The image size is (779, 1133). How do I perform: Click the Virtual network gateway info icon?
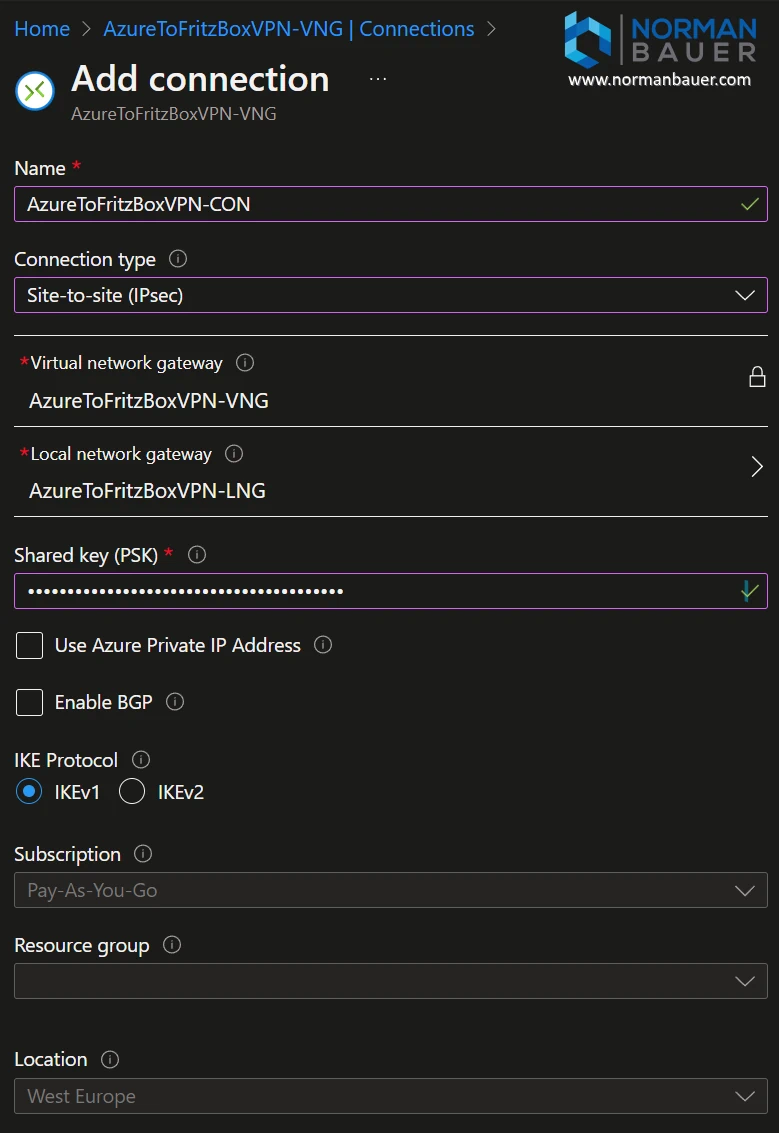[245, 363]
